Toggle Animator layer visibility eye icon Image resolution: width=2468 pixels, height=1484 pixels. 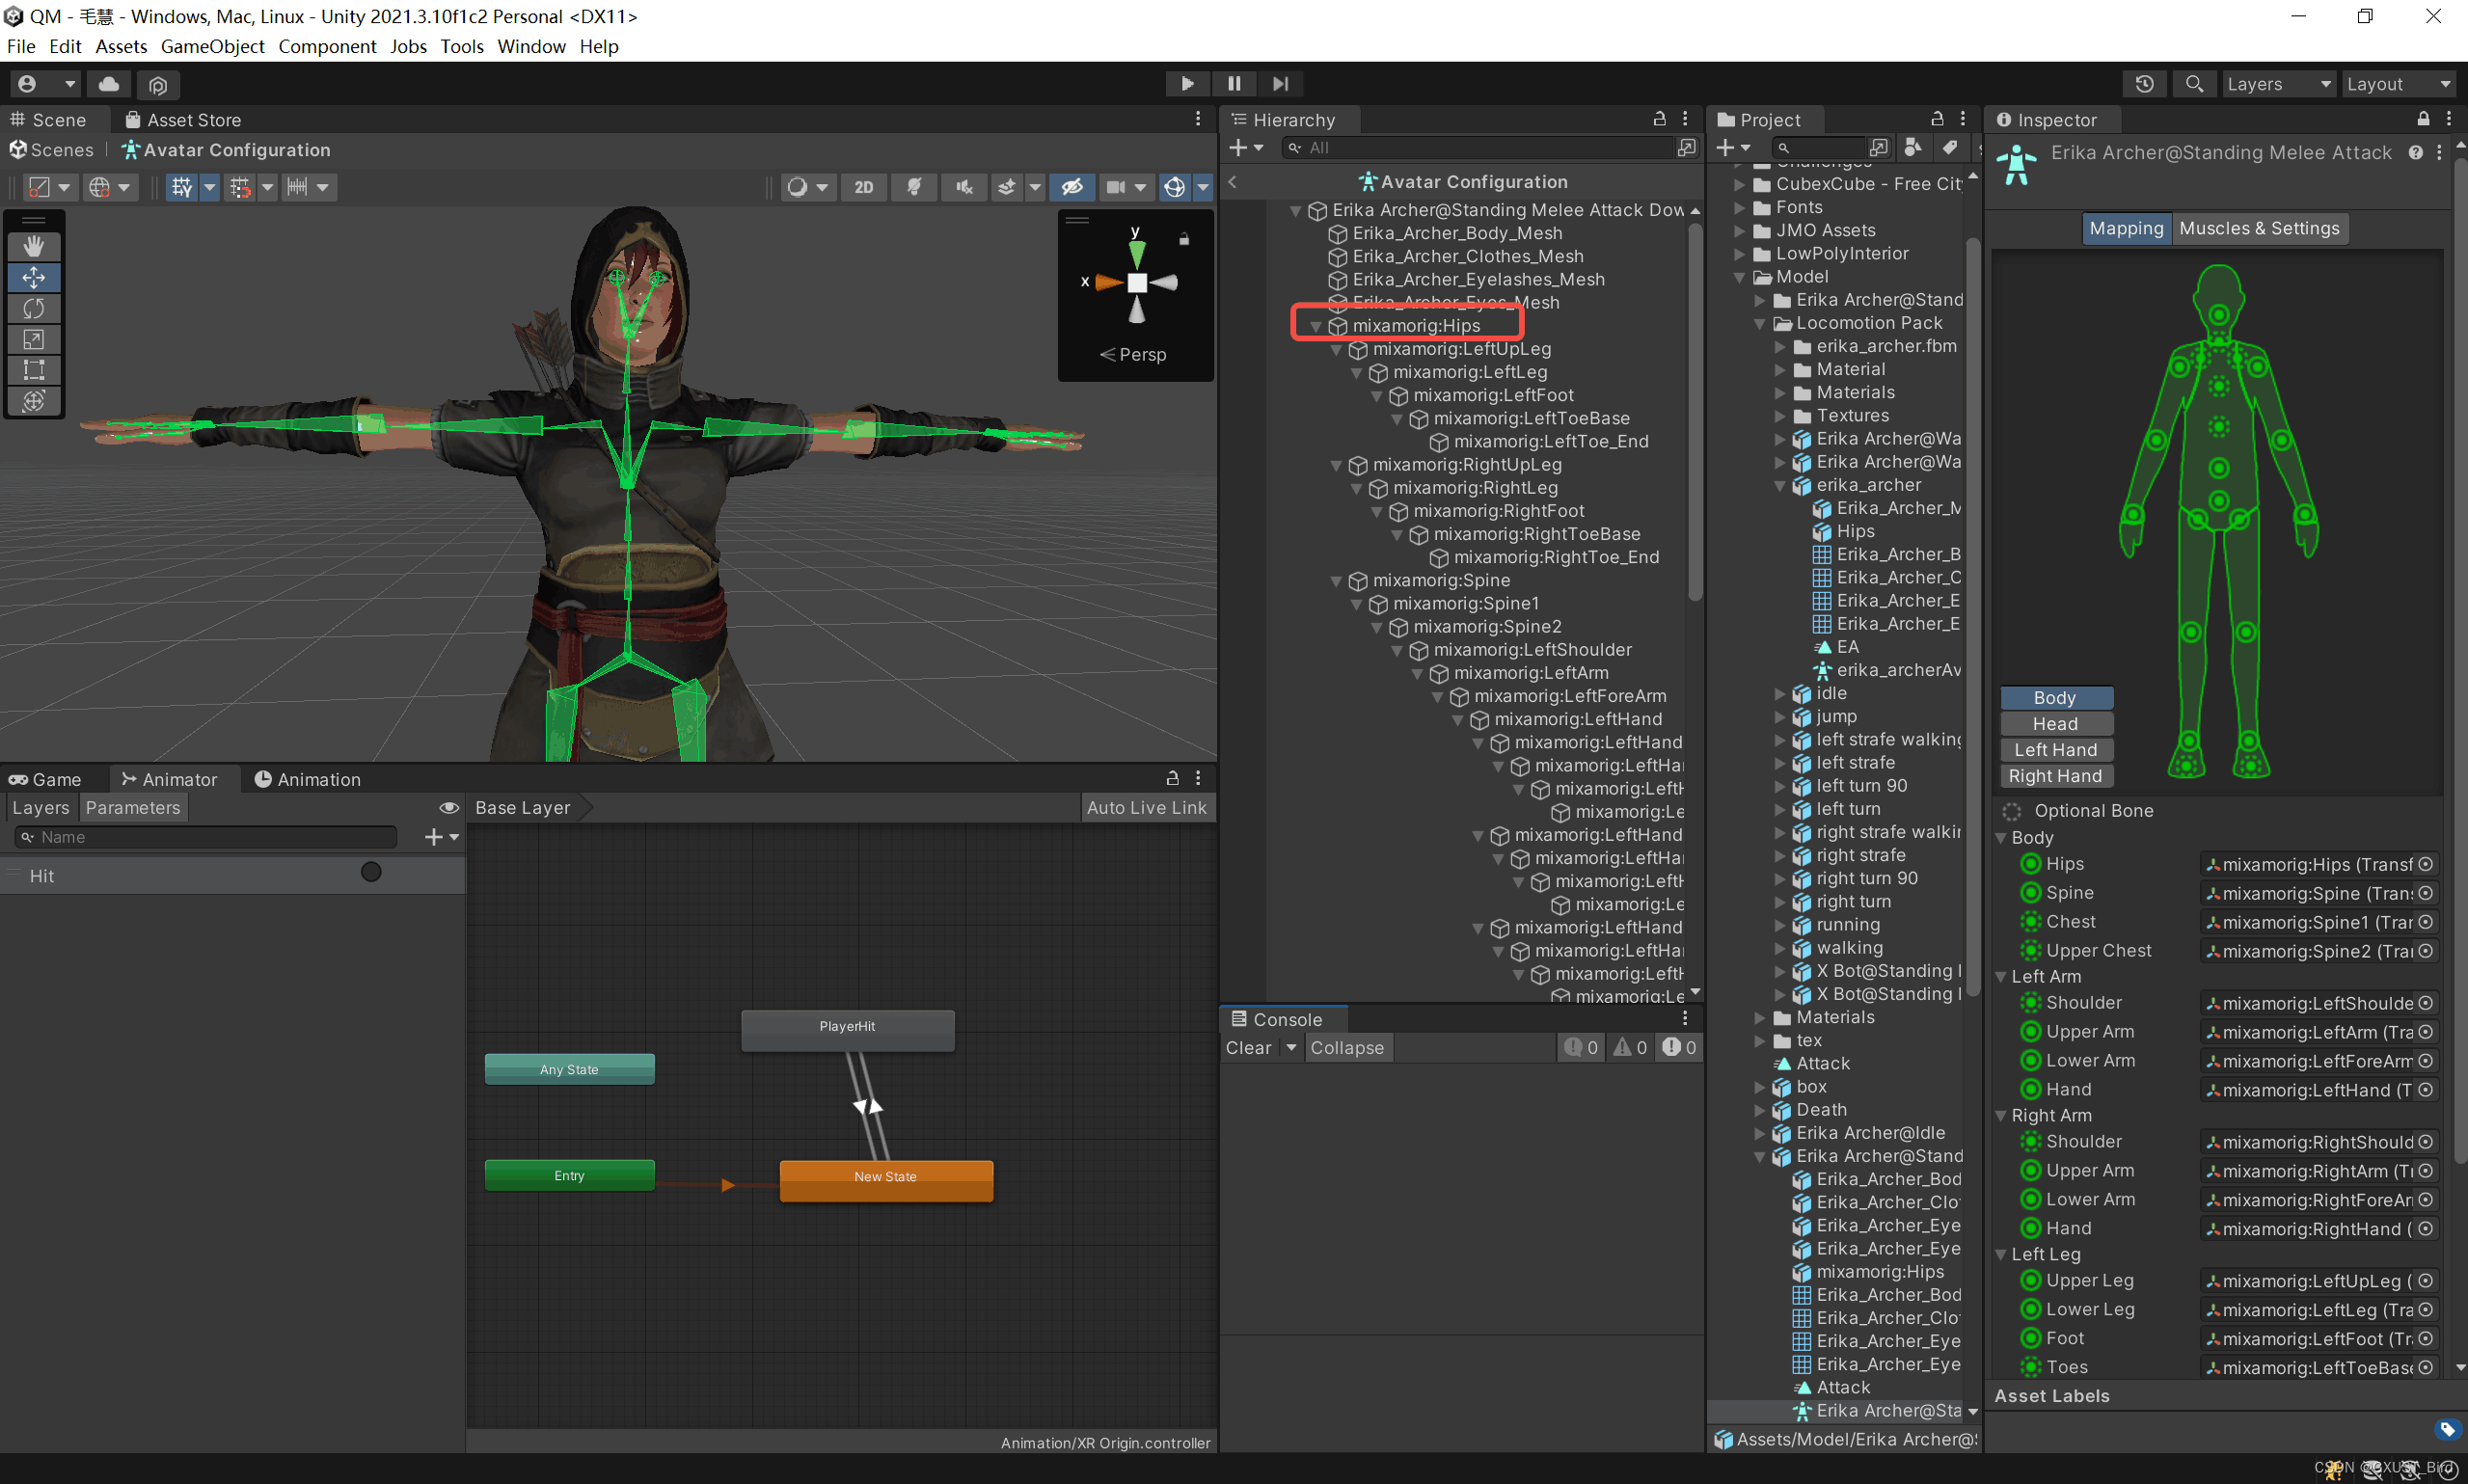449,808
